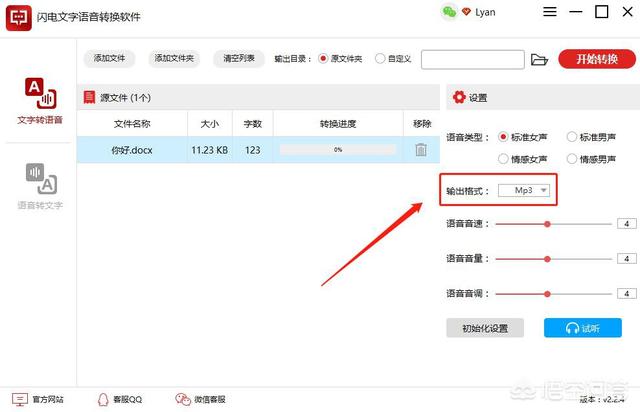Open 客服QQ support icon
The width and height of the screenshot is (640, 412).
[x=103, y=398]
